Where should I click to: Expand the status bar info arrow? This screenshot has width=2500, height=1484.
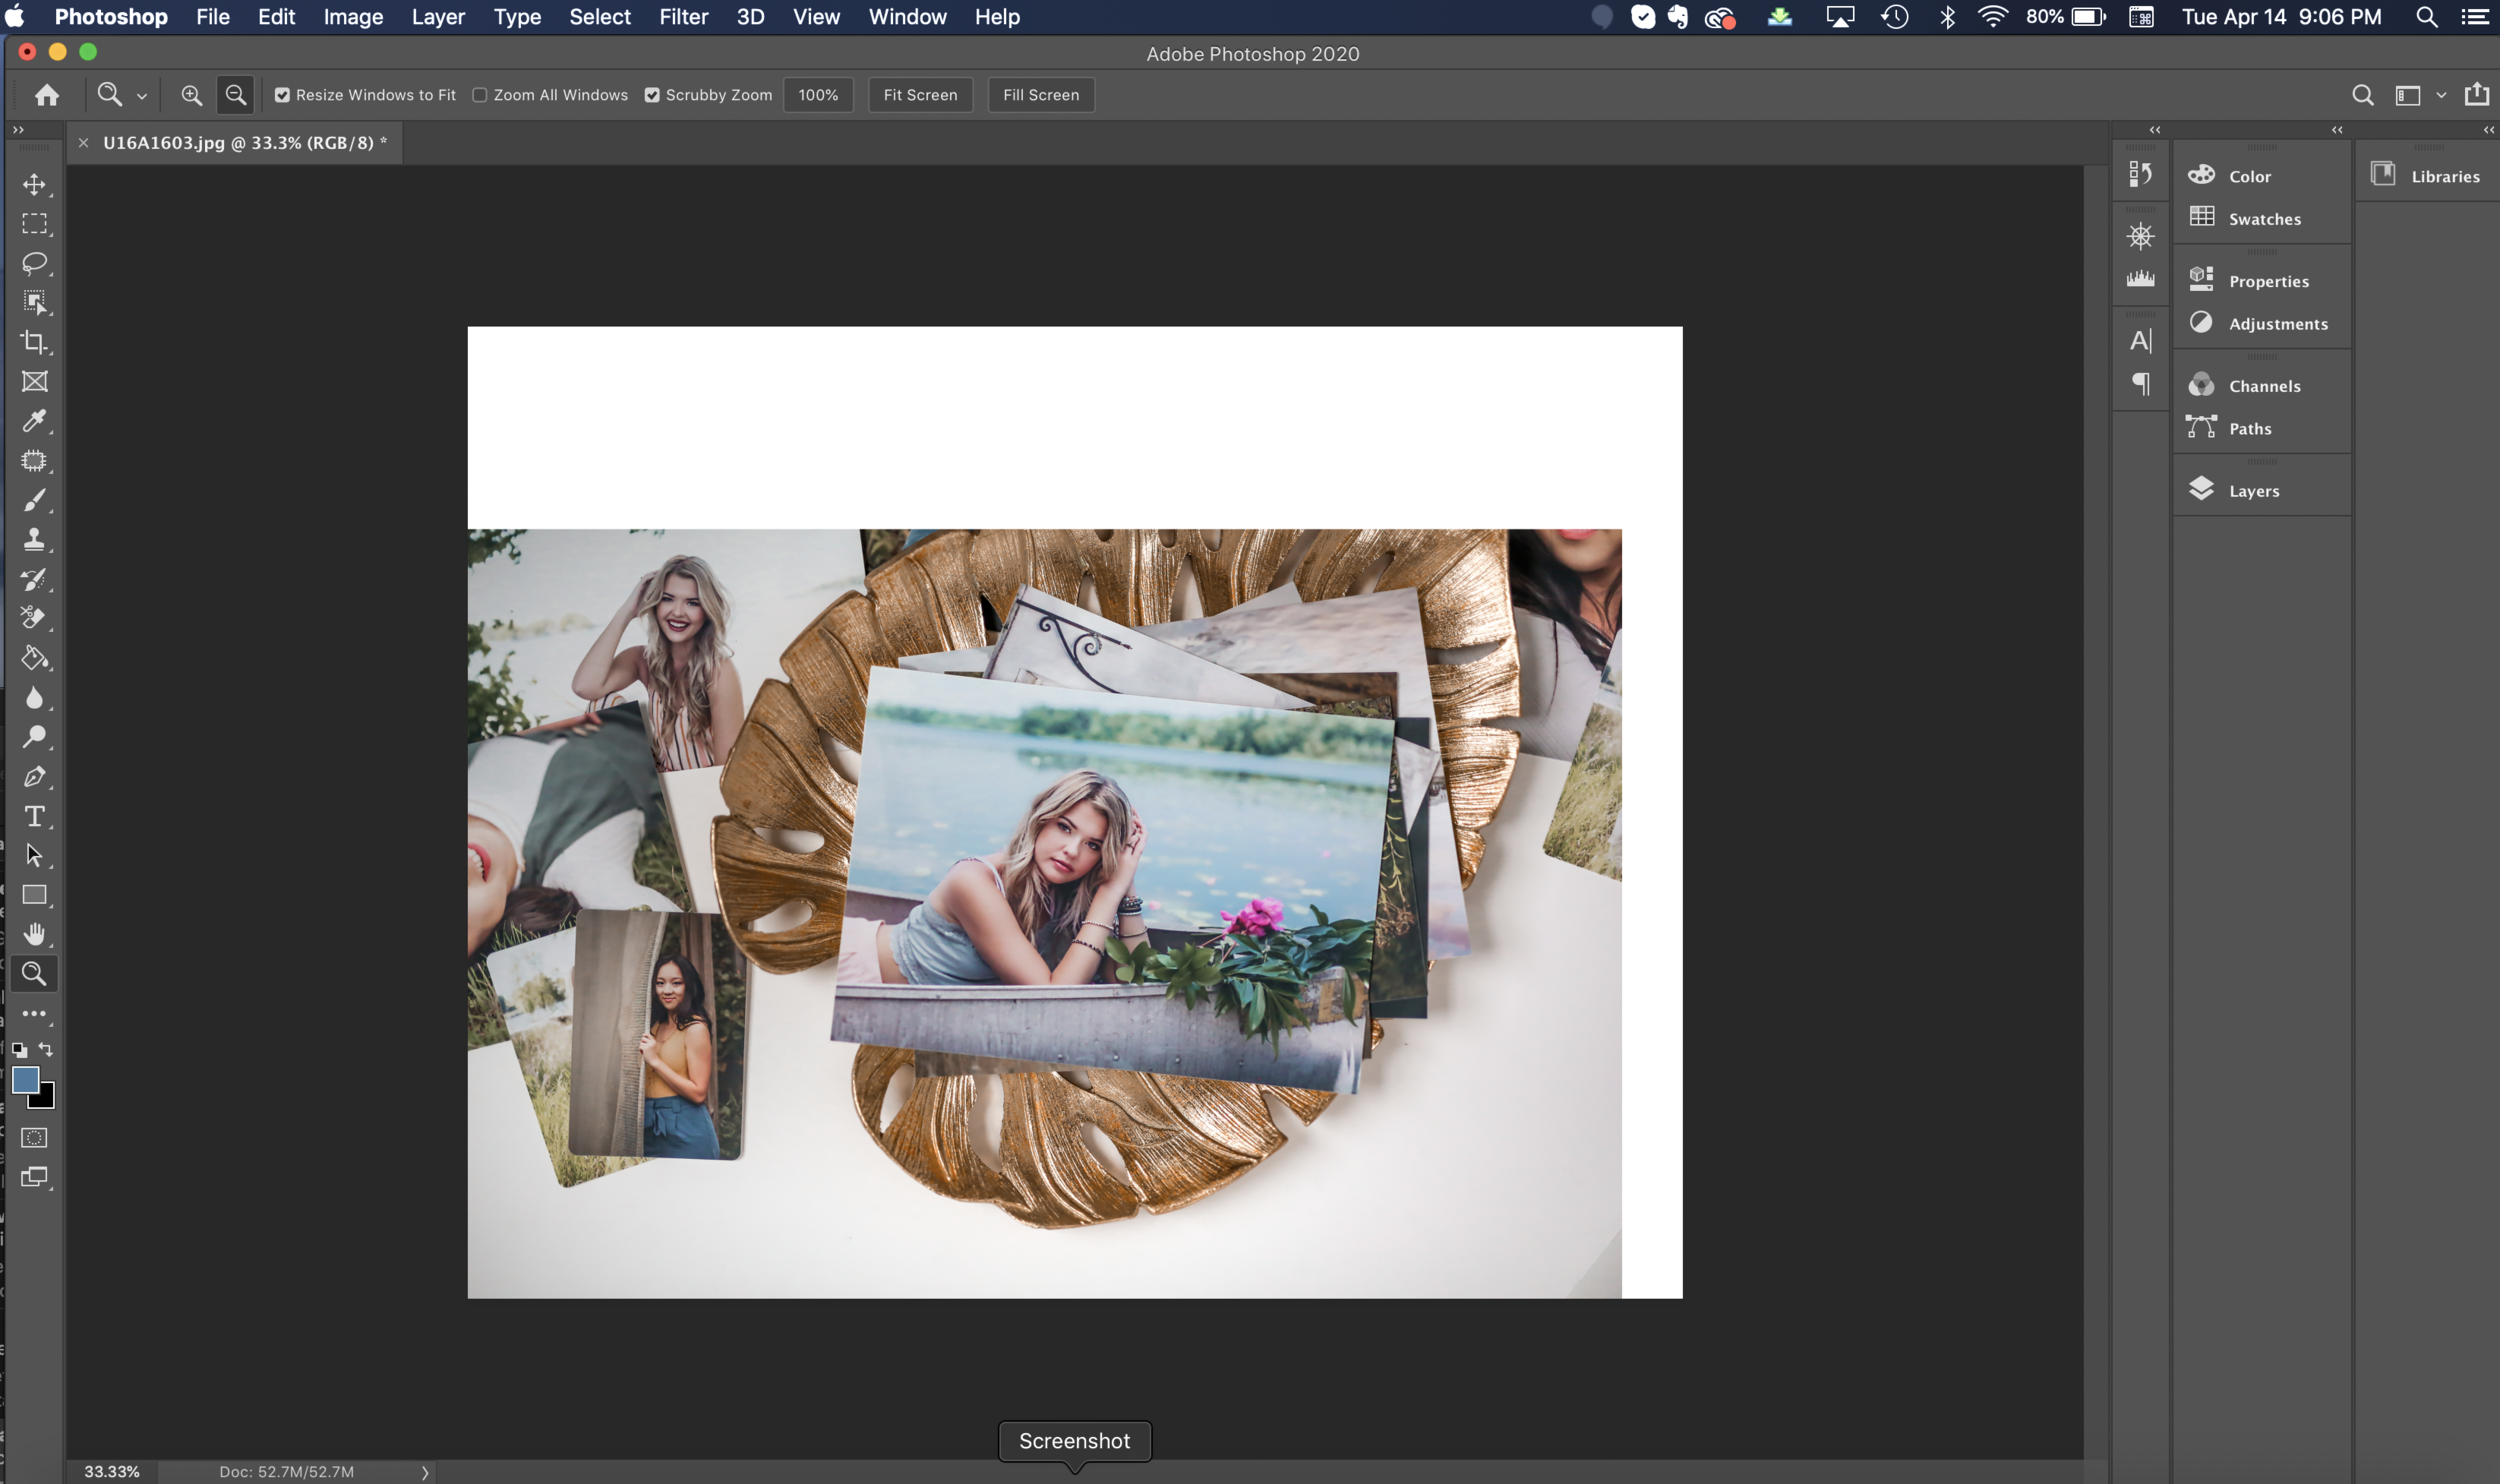point(425,1472)
